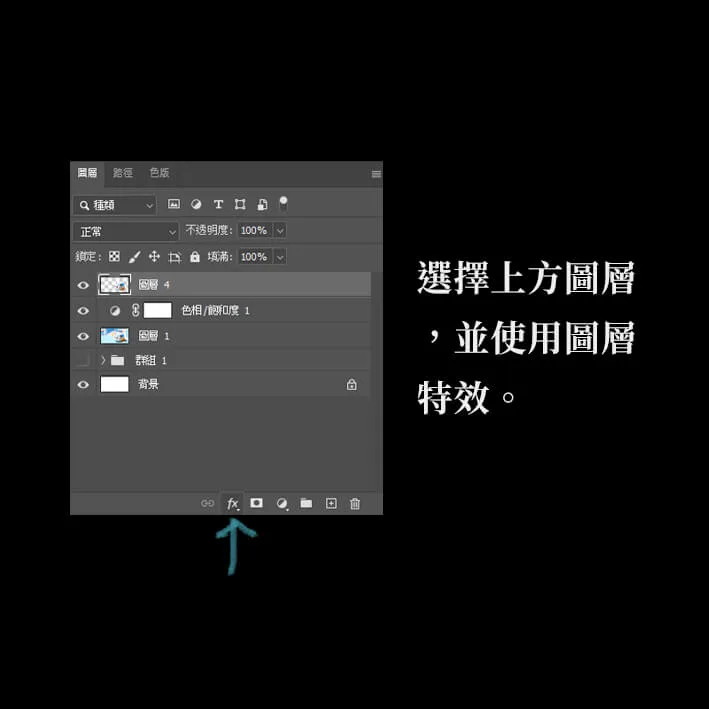The width and height of the screenshot is (709, 709).
Task: Filter for smart objects
Action: click(262, 204)
